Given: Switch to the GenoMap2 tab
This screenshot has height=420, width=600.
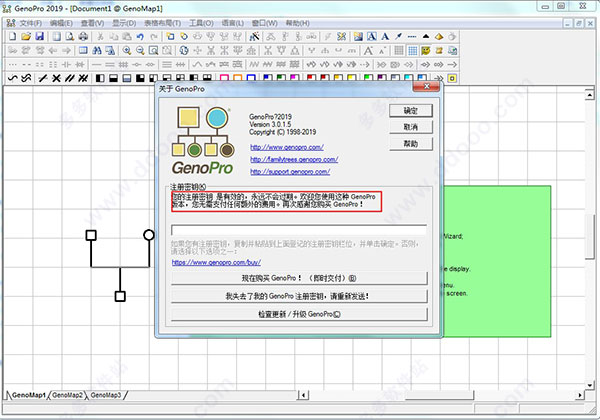Looking at the screenshot, I should coord(67,395).
